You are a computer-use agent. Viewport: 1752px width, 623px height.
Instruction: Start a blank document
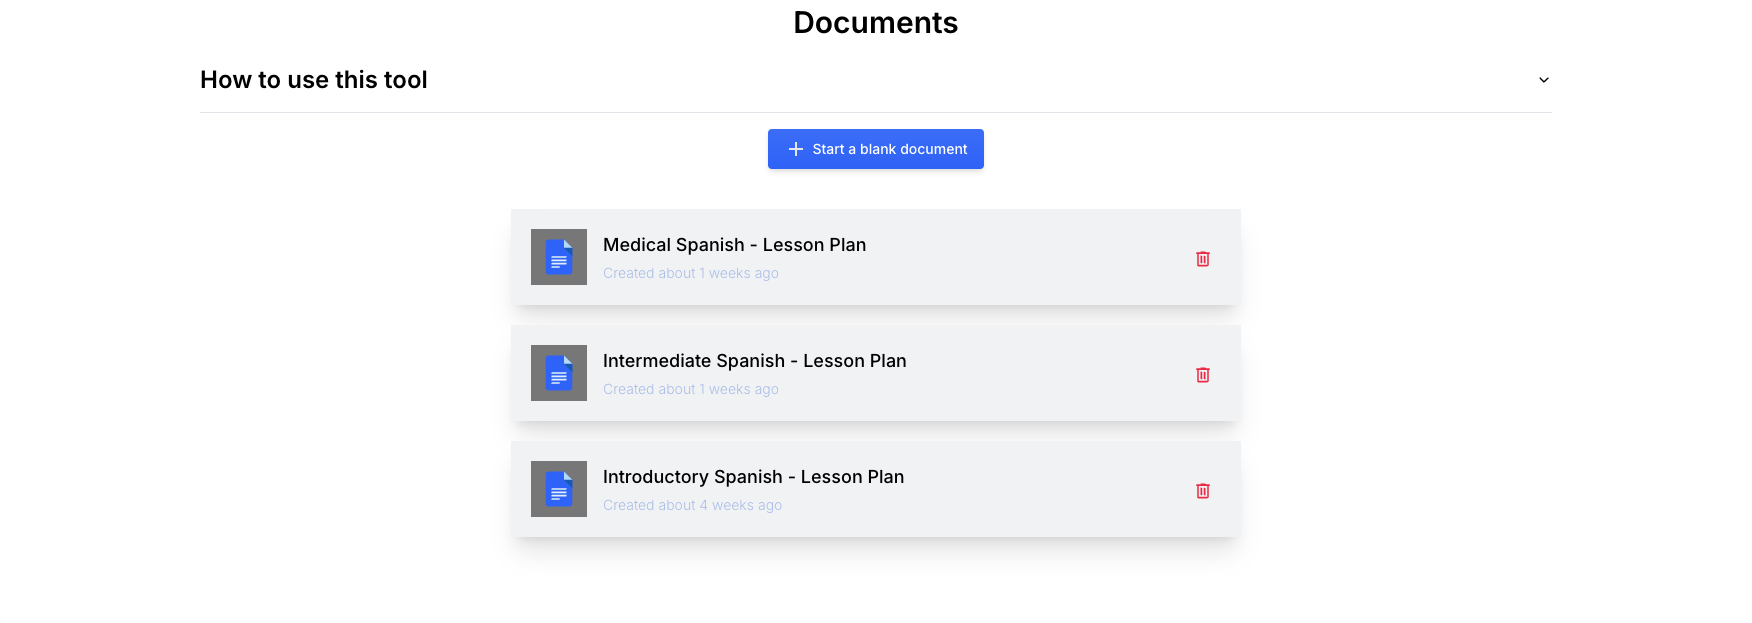point(876,149)
